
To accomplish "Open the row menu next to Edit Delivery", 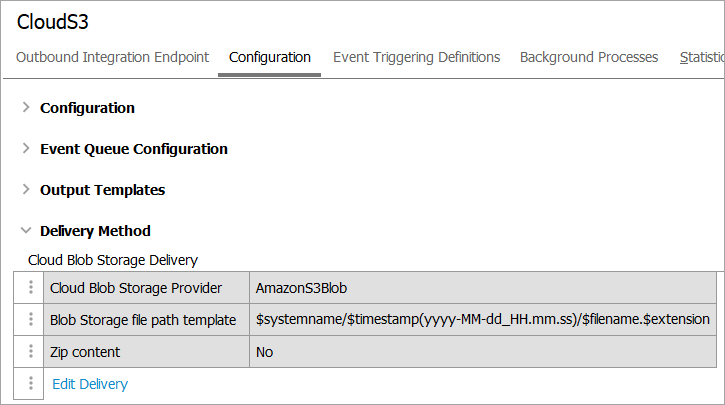I will pyautogui.click(x=31, y=384).
